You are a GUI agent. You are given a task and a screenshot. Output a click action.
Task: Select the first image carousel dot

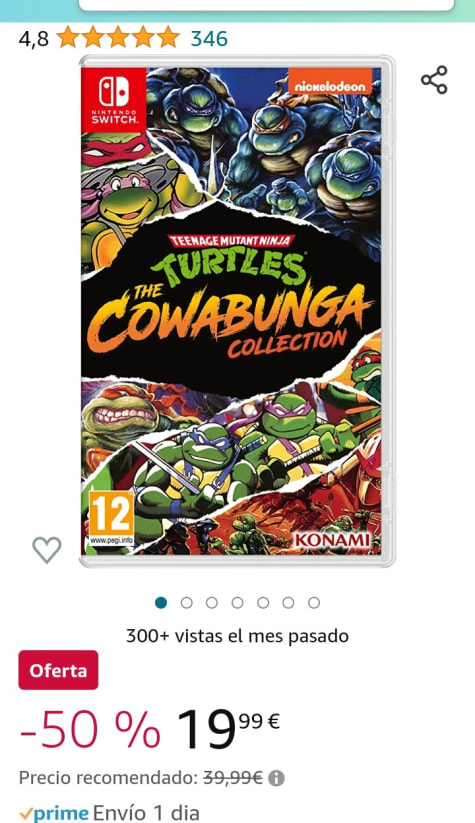pos(161,603)
